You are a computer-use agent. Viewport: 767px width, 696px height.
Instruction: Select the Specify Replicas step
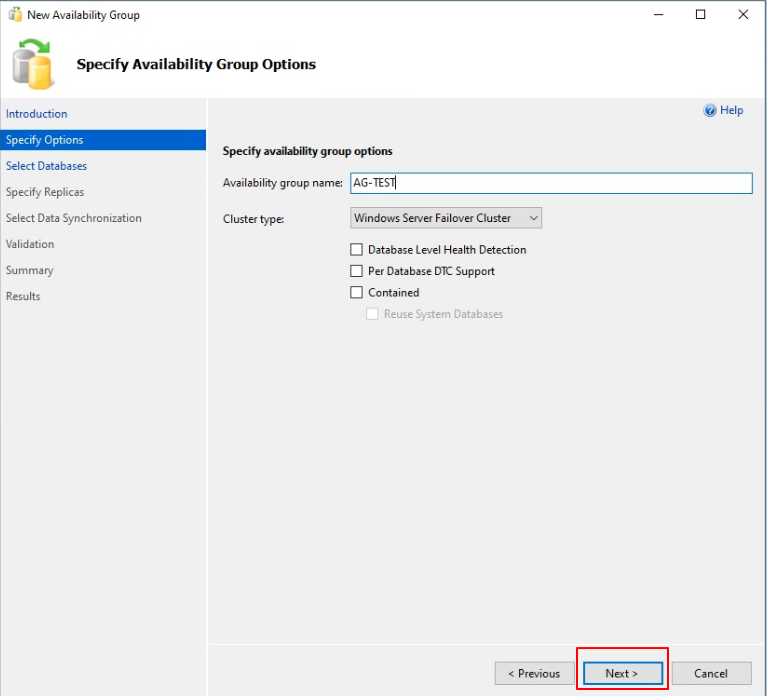45,192
